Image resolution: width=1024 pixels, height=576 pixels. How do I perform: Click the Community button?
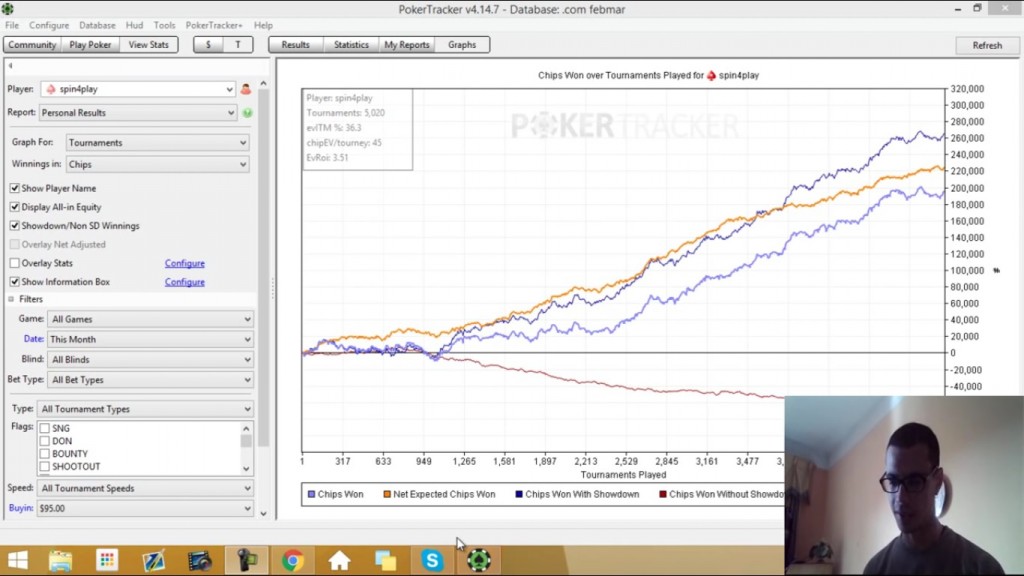click(32, 45)
